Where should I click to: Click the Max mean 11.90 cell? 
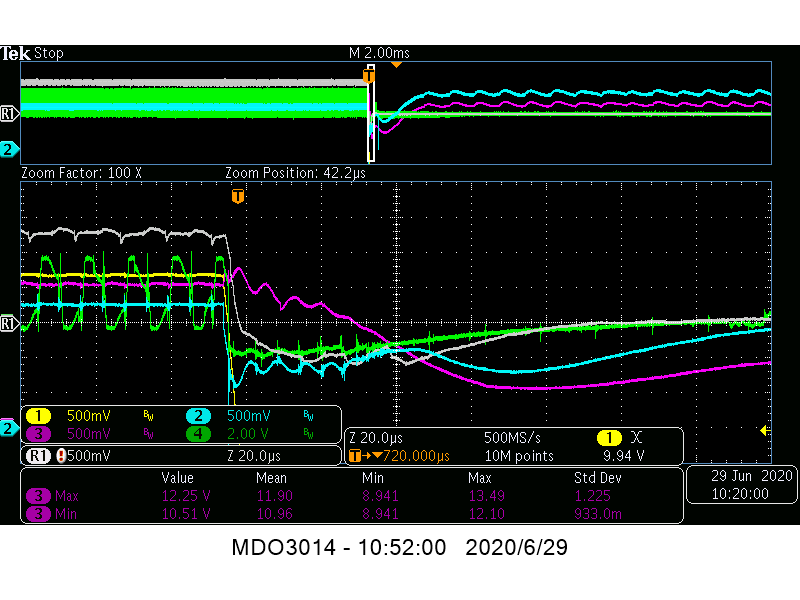(274, 496)
